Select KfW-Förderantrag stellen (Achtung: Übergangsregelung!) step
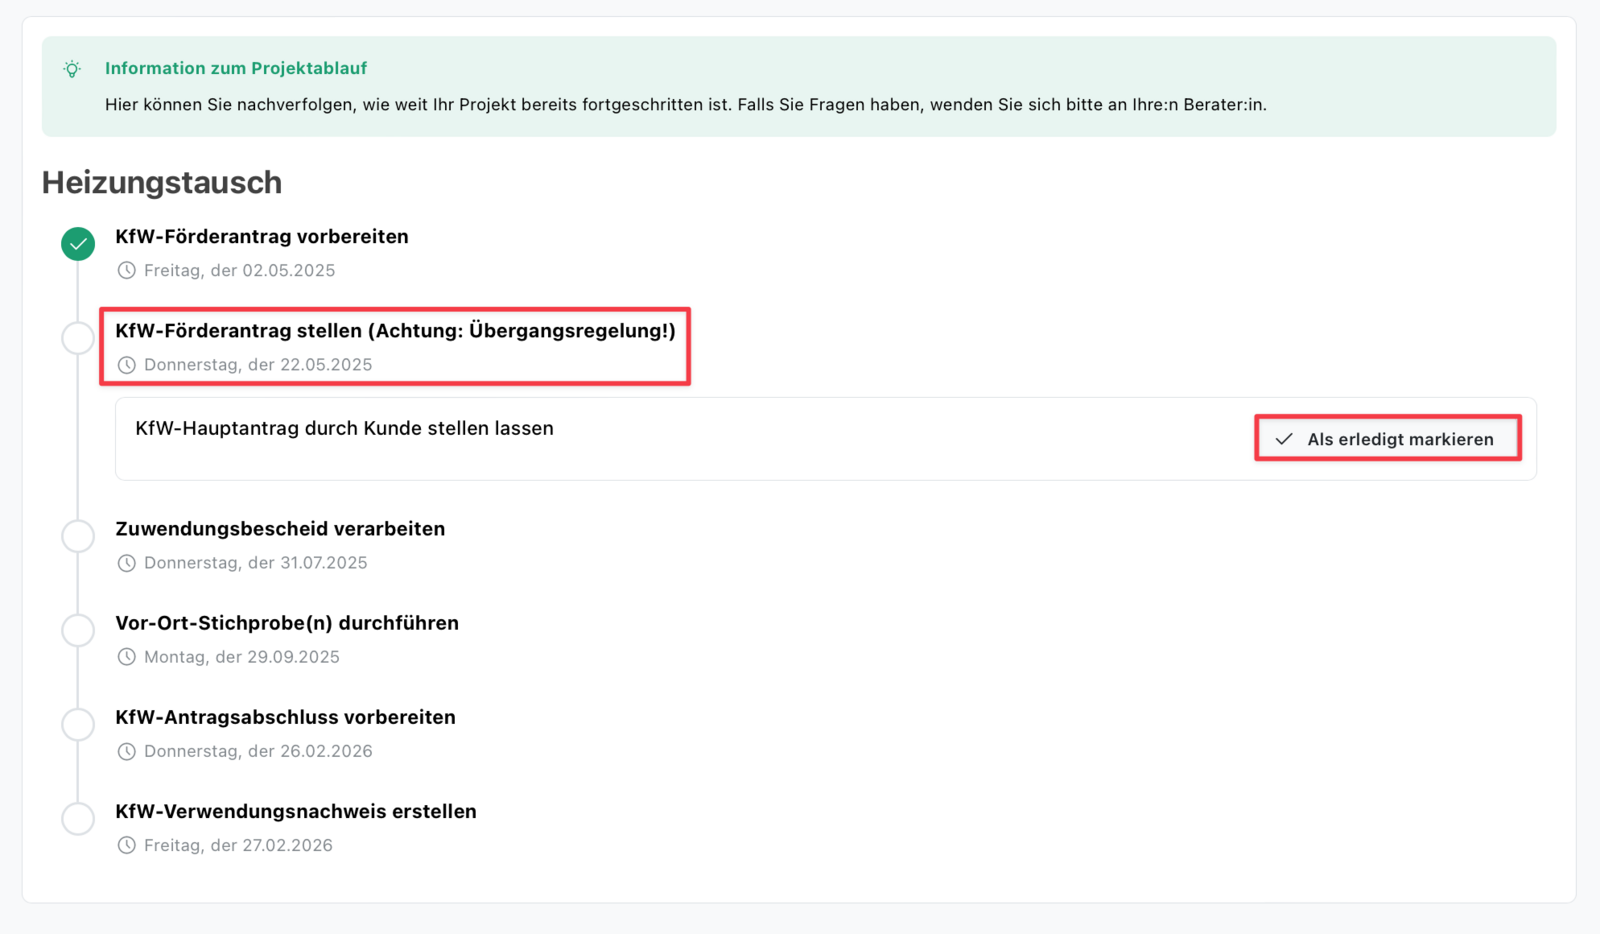The height and width of the screenshot is (934, 1600). pyautogui.click(x=395, y=330)
